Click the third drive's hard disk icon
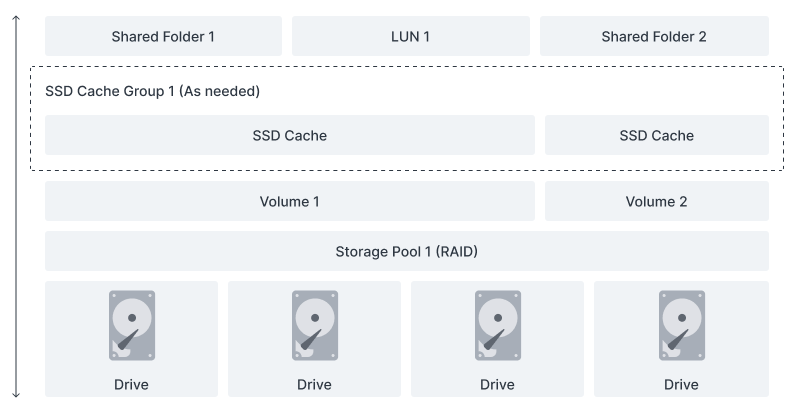 pos(498,326)
